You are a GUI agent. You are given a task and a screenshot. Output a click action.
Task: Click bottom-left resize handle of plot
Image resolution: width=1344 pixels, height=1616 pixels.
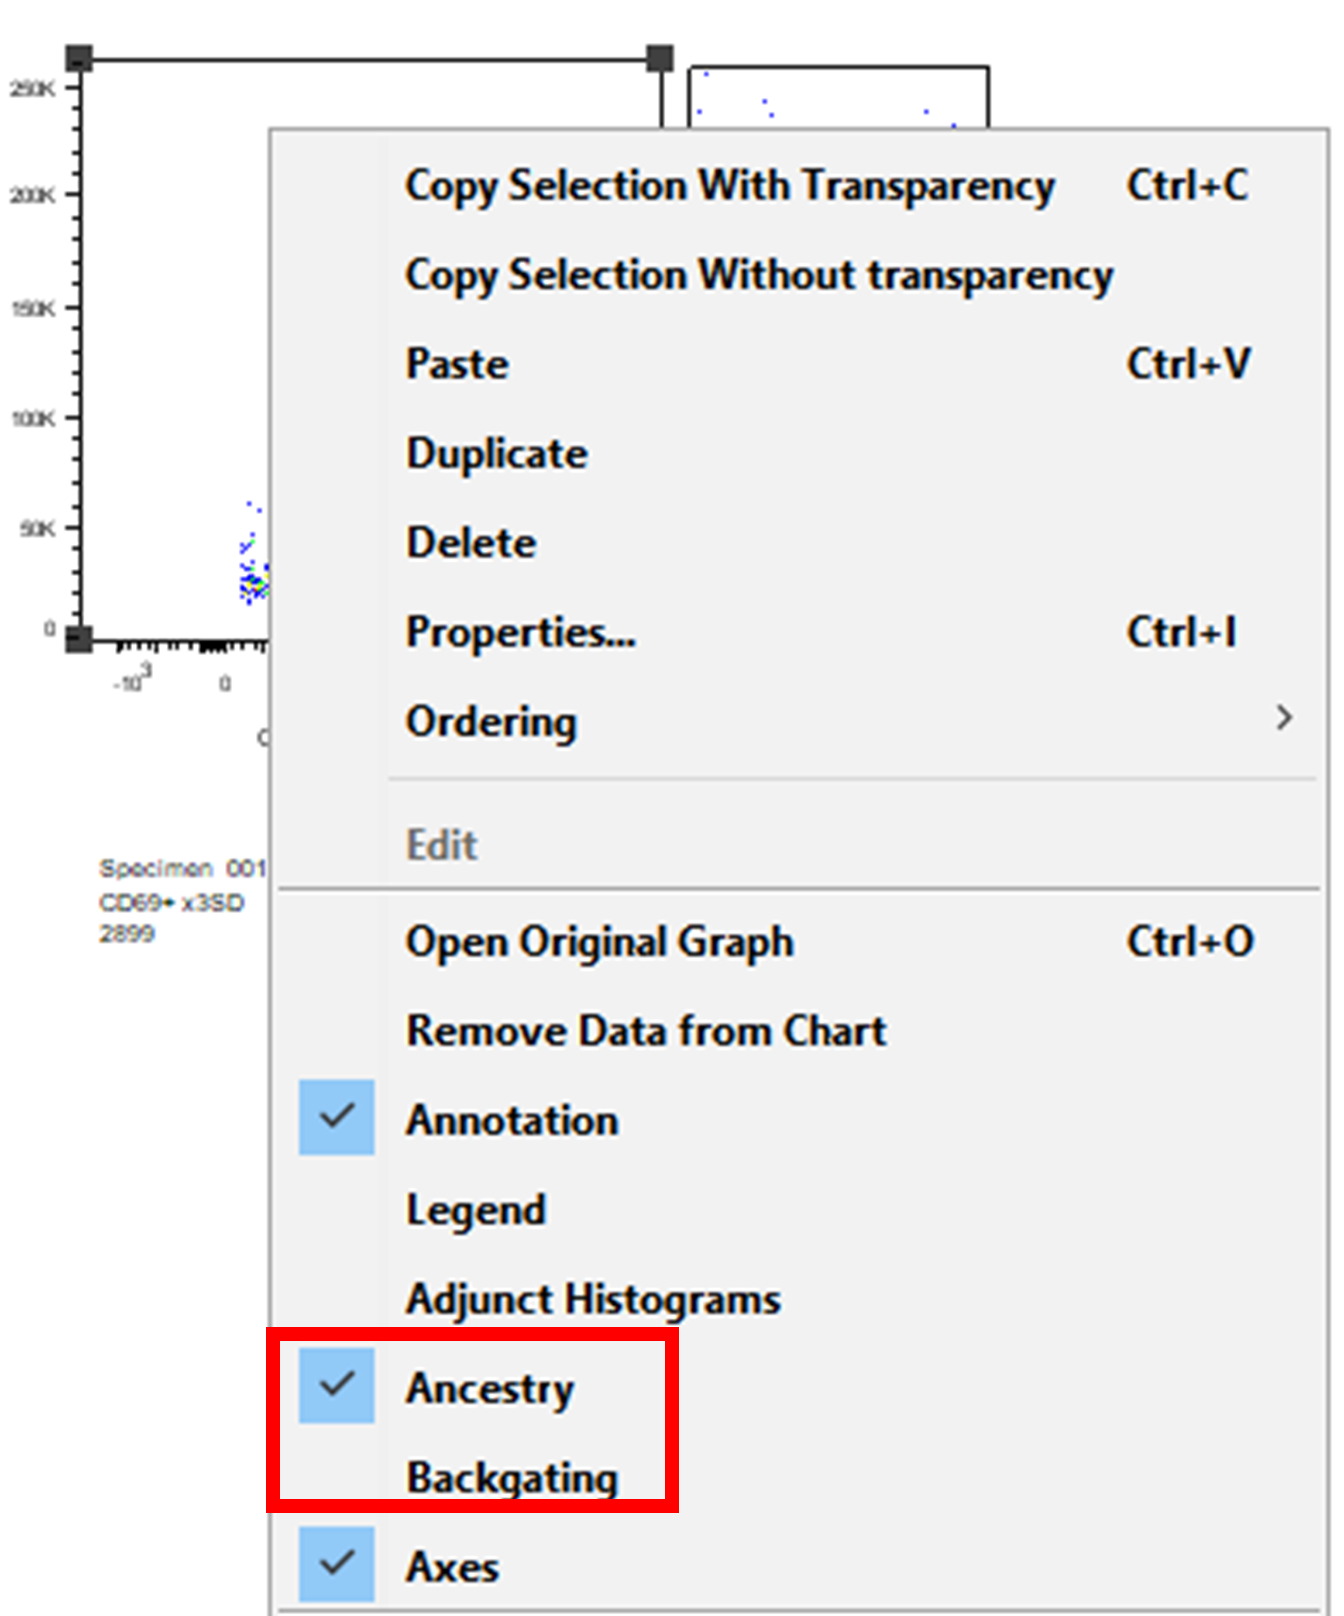pyautogui.click(x=79, y=639)
